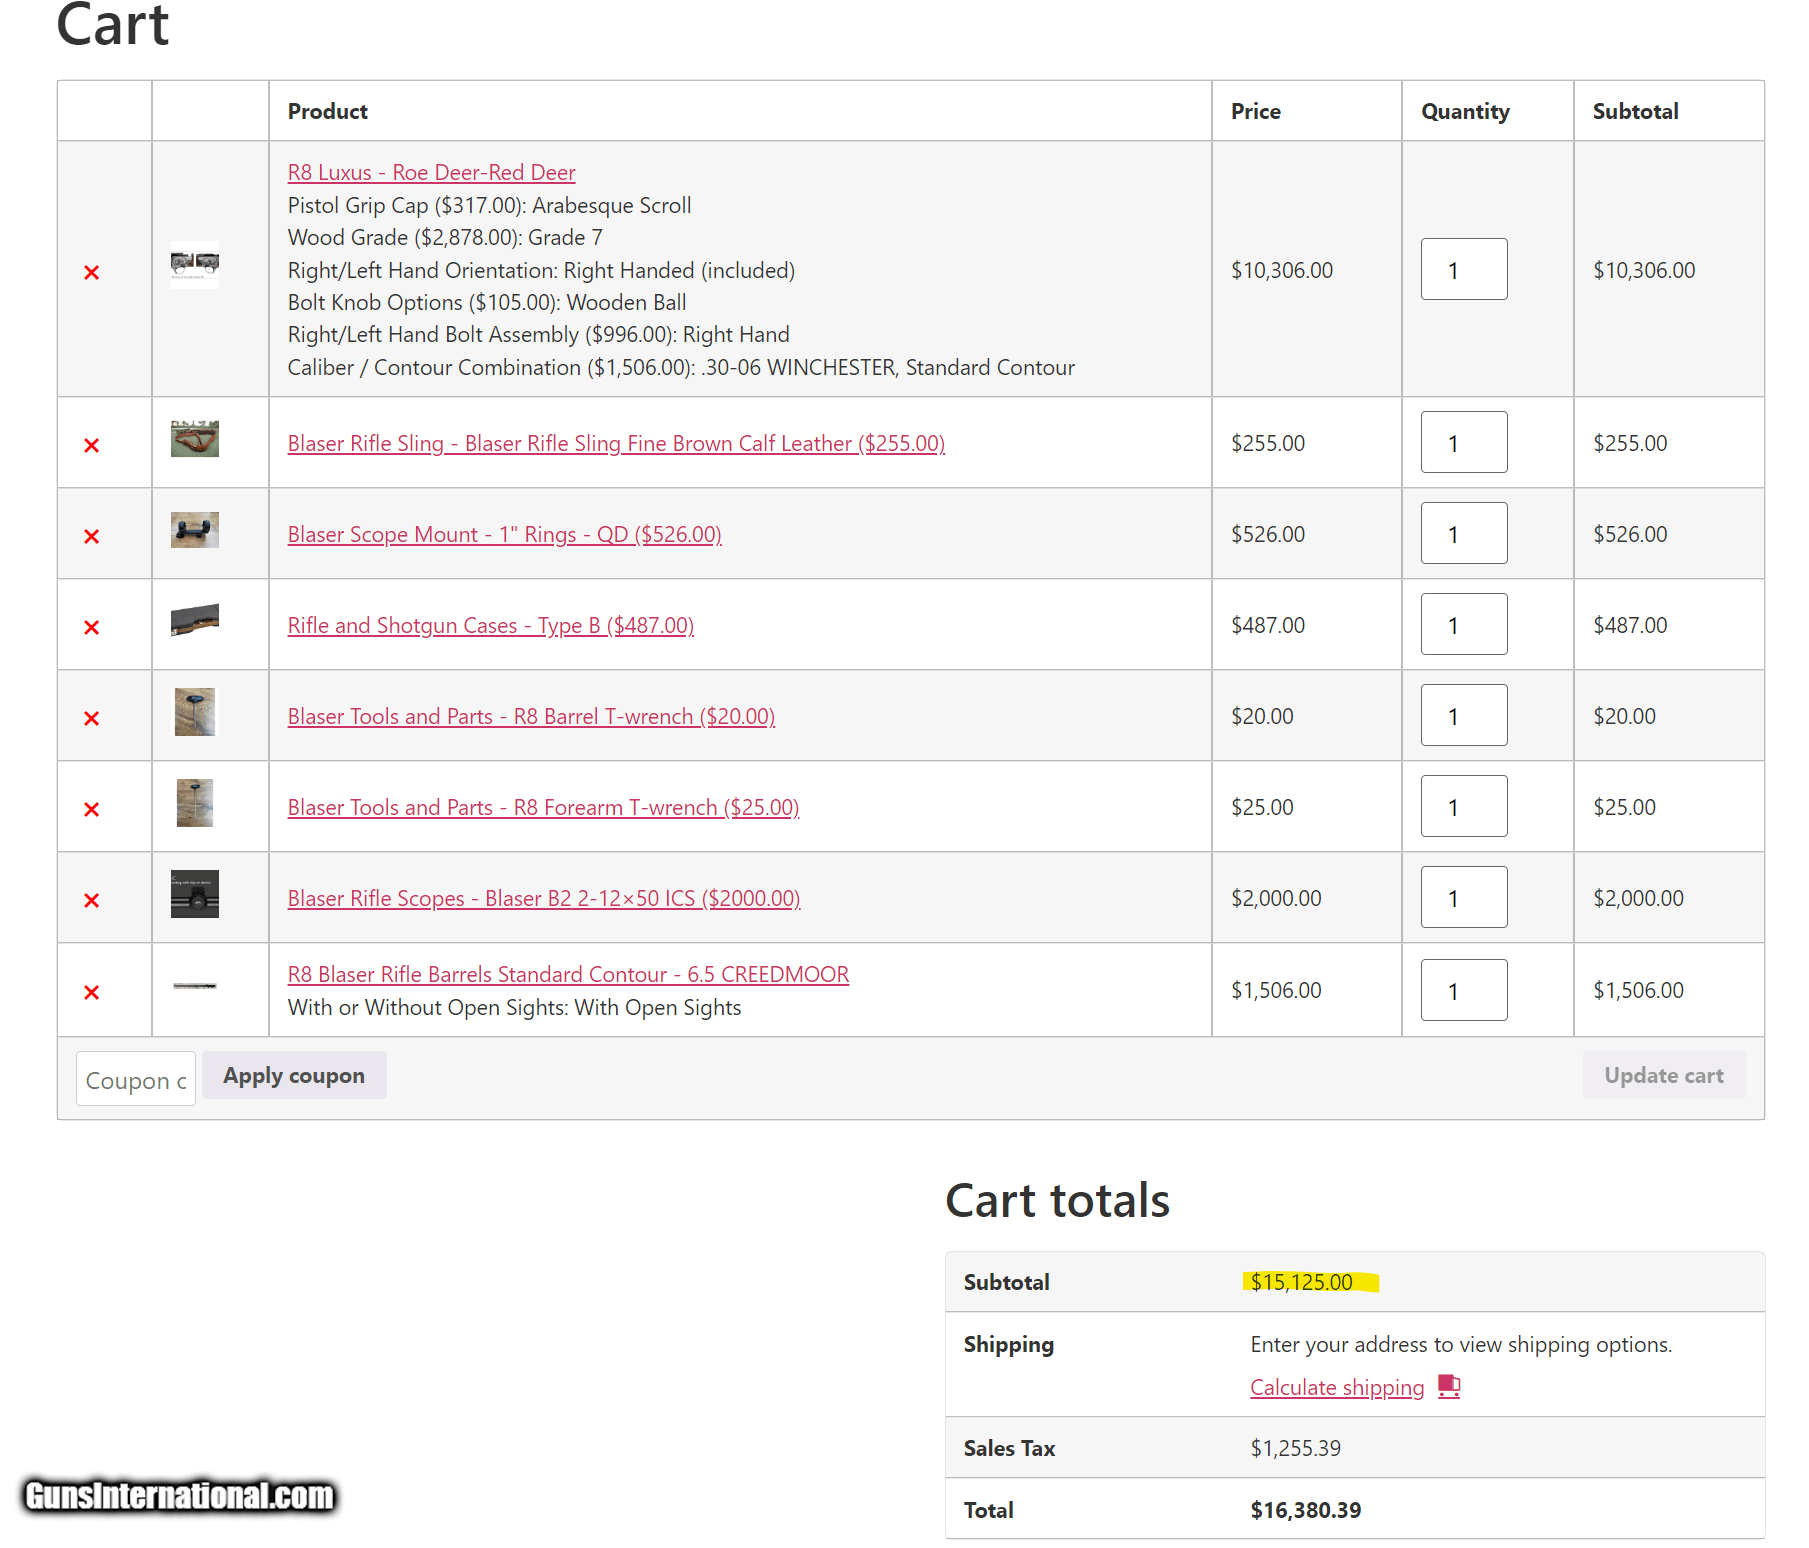Open the Blaser Rifle Sling thumbnail
1809x1548 pixels.
point(195,439)
